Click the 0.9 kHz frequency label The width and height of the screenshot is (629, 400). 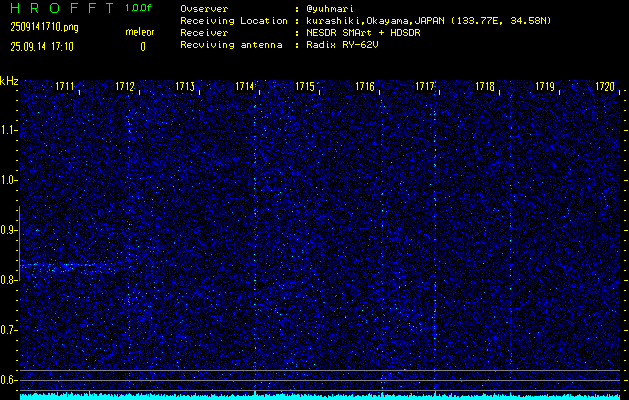coord(8,230)
